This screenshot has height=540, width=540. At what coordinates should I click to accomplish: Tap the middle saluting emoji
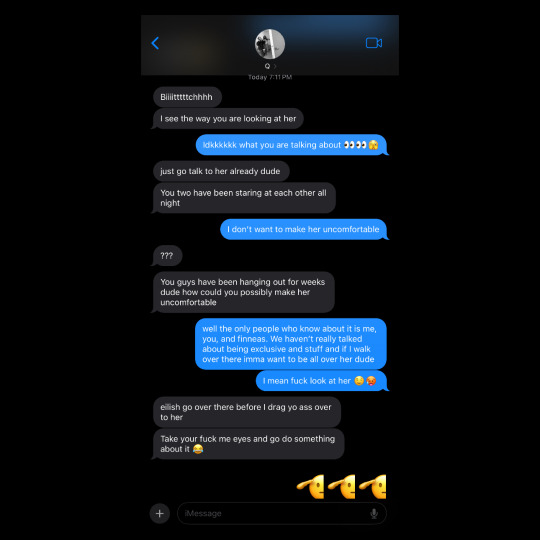(342, 486)
